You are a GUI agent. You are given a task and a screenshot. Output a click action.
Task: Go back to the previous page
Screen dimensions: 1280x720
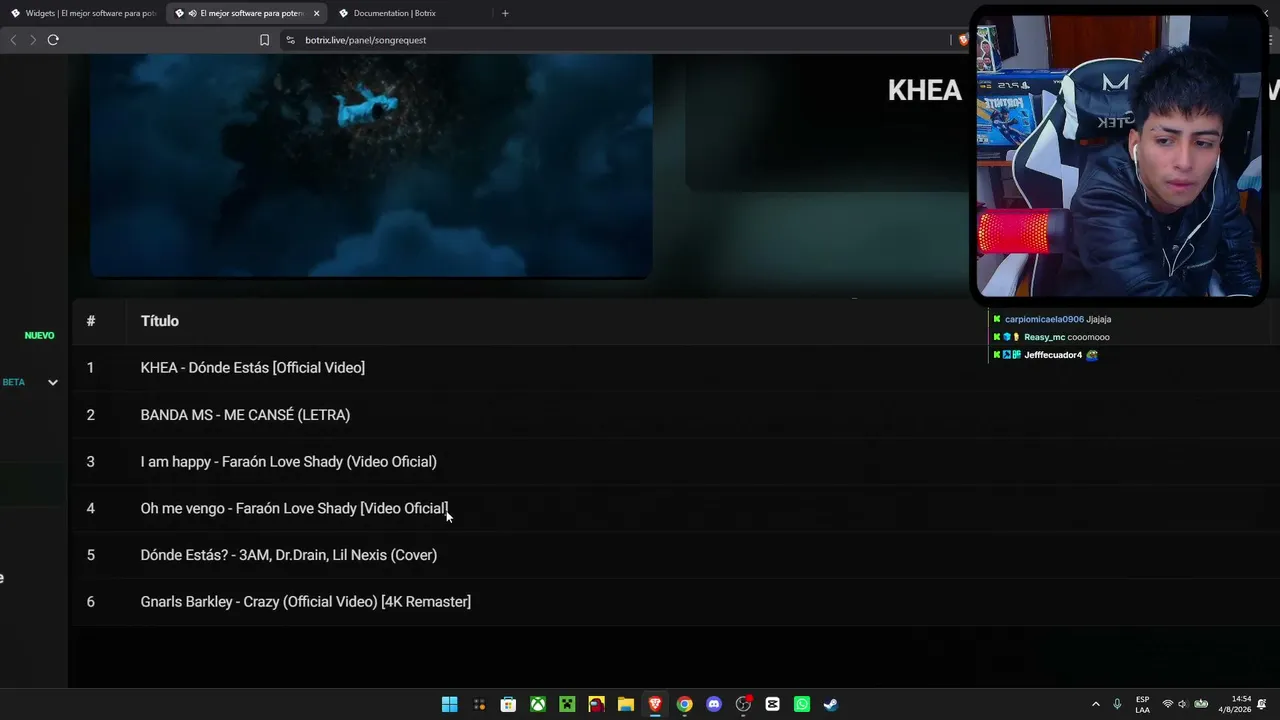pyautogui.click(x=13, y=40)
